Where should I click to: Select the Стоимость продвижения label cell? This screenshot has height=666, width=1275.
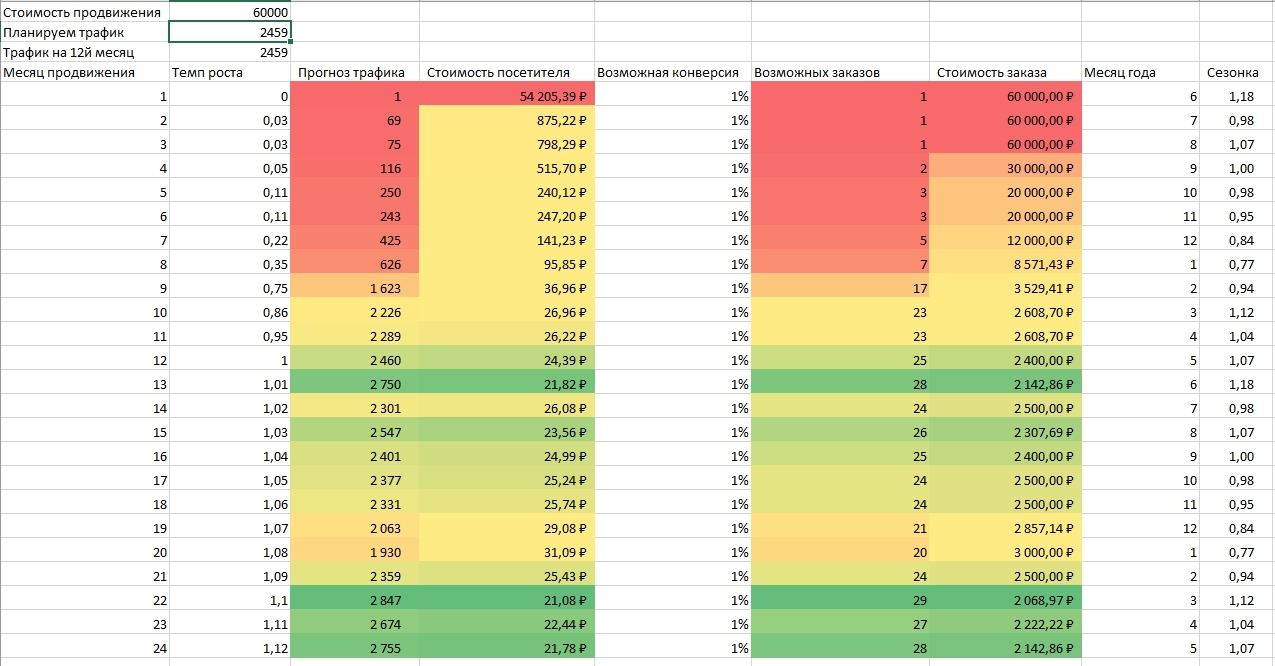click(84, 12)
